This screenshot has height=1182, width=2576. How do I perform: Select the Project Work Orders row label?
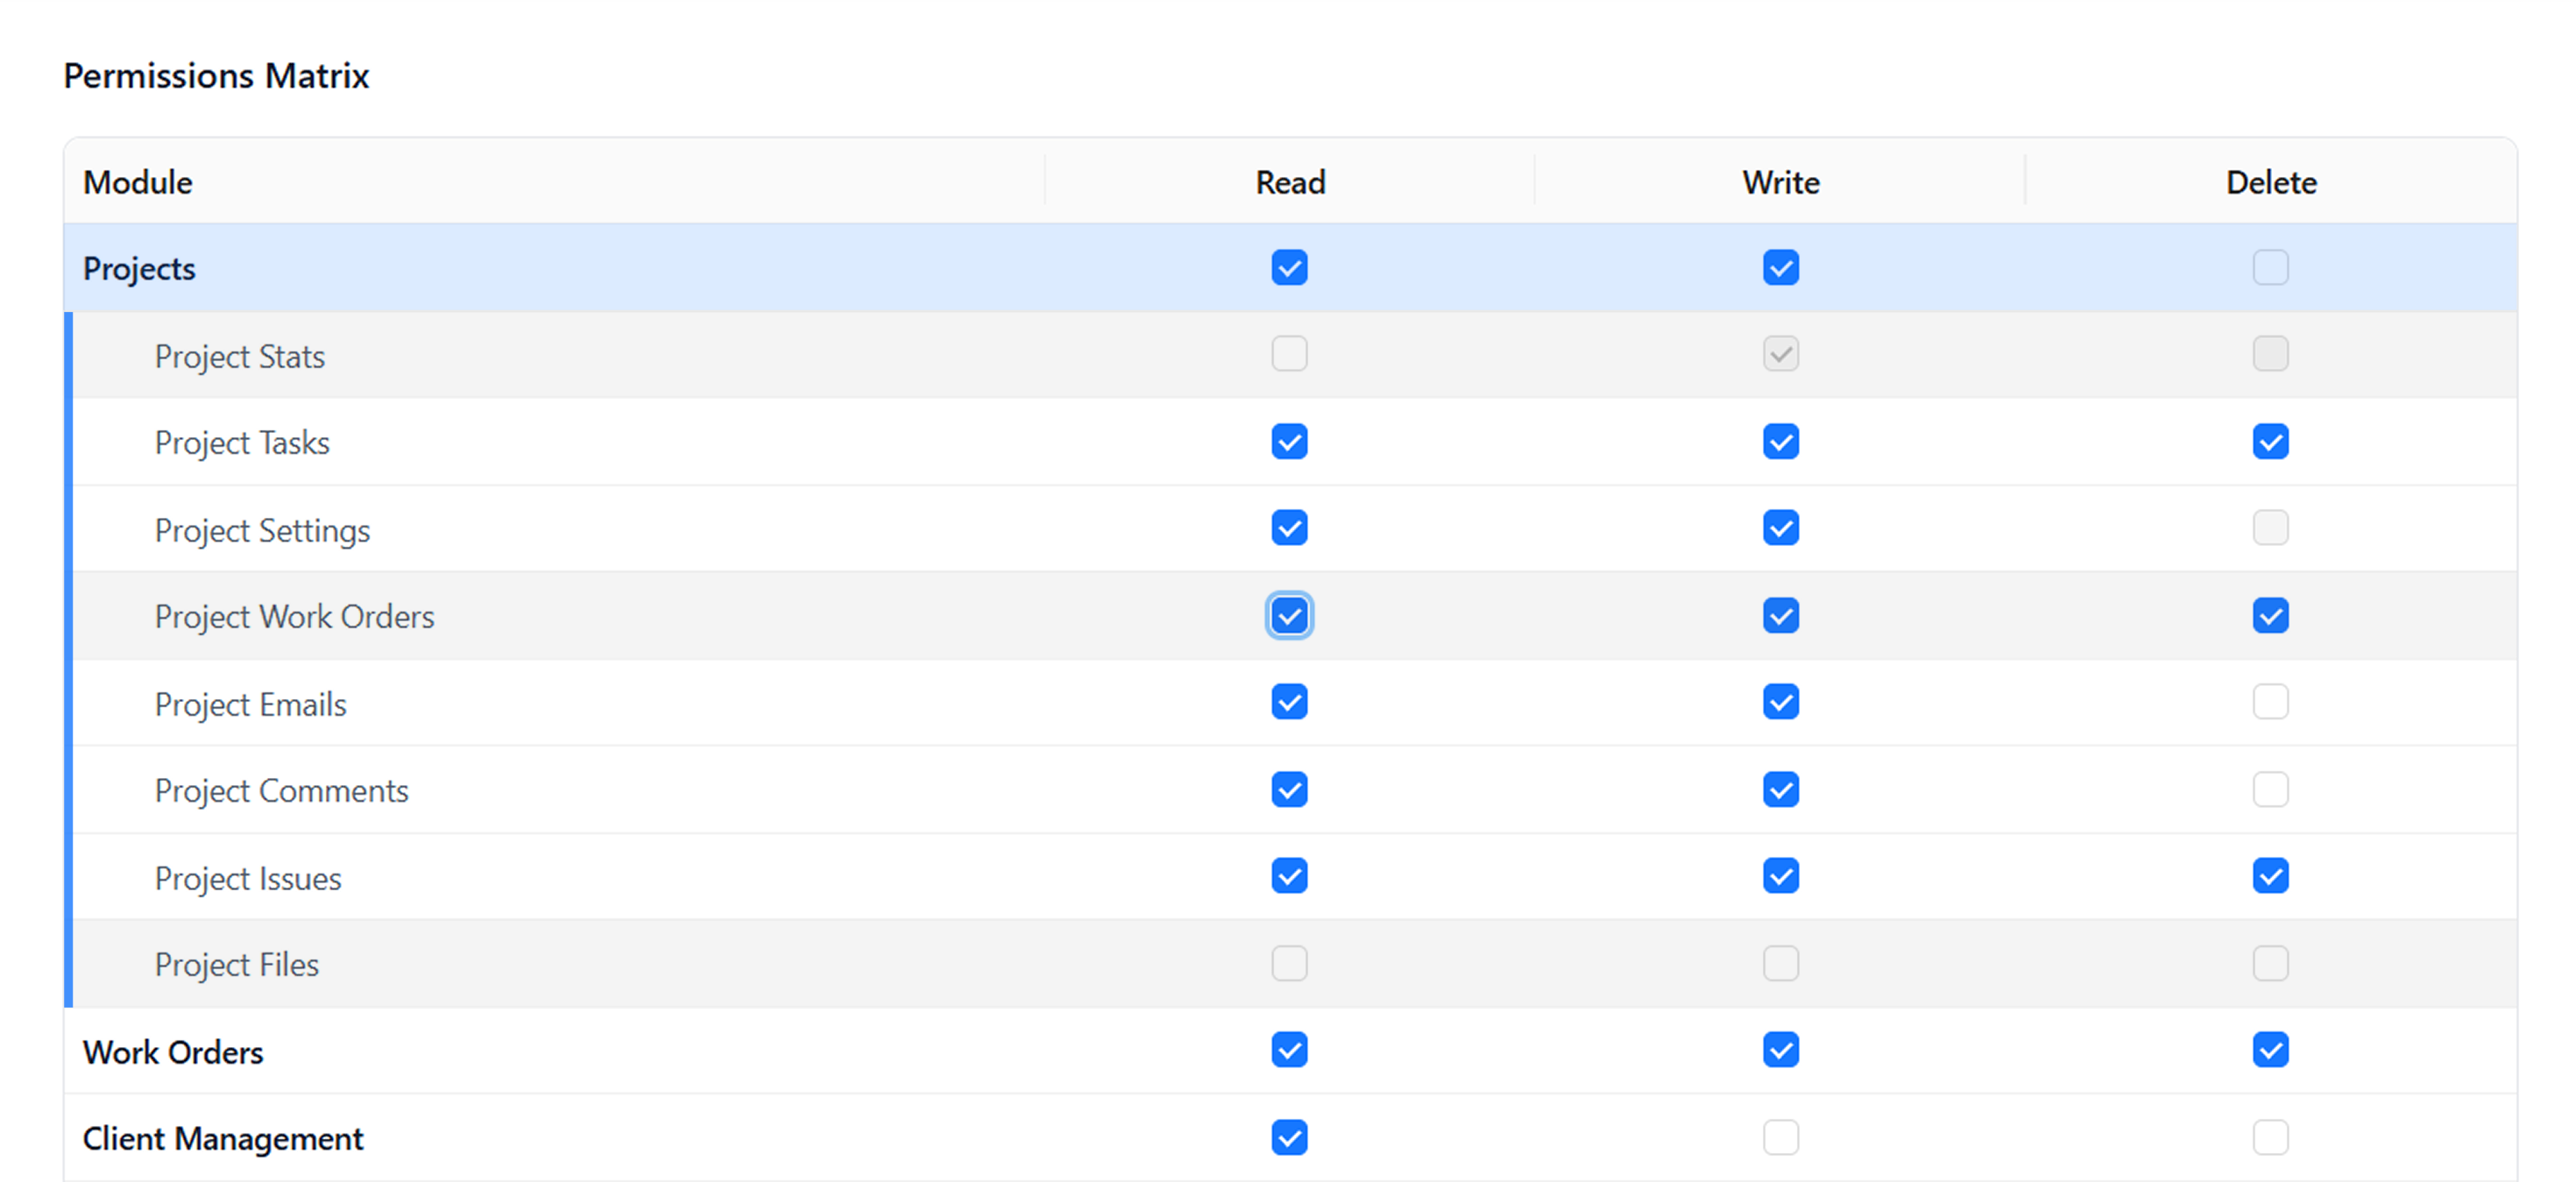click(294, 617)
